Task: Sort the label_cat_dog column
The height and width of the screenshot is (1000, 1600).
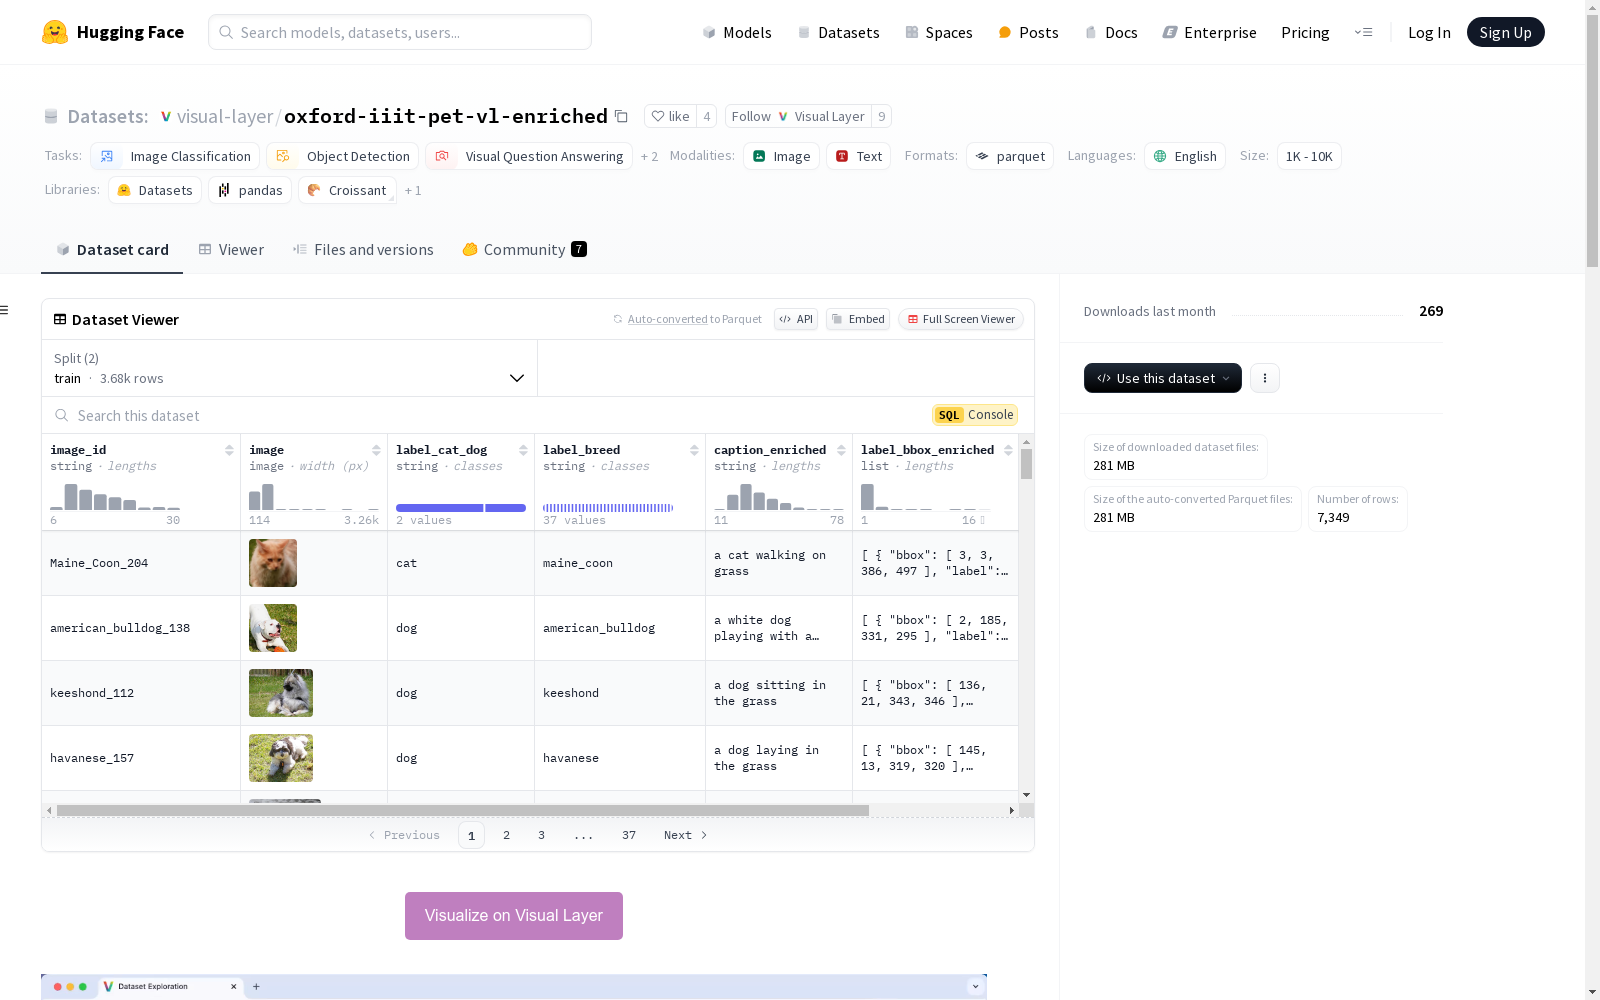Action: 523,450
